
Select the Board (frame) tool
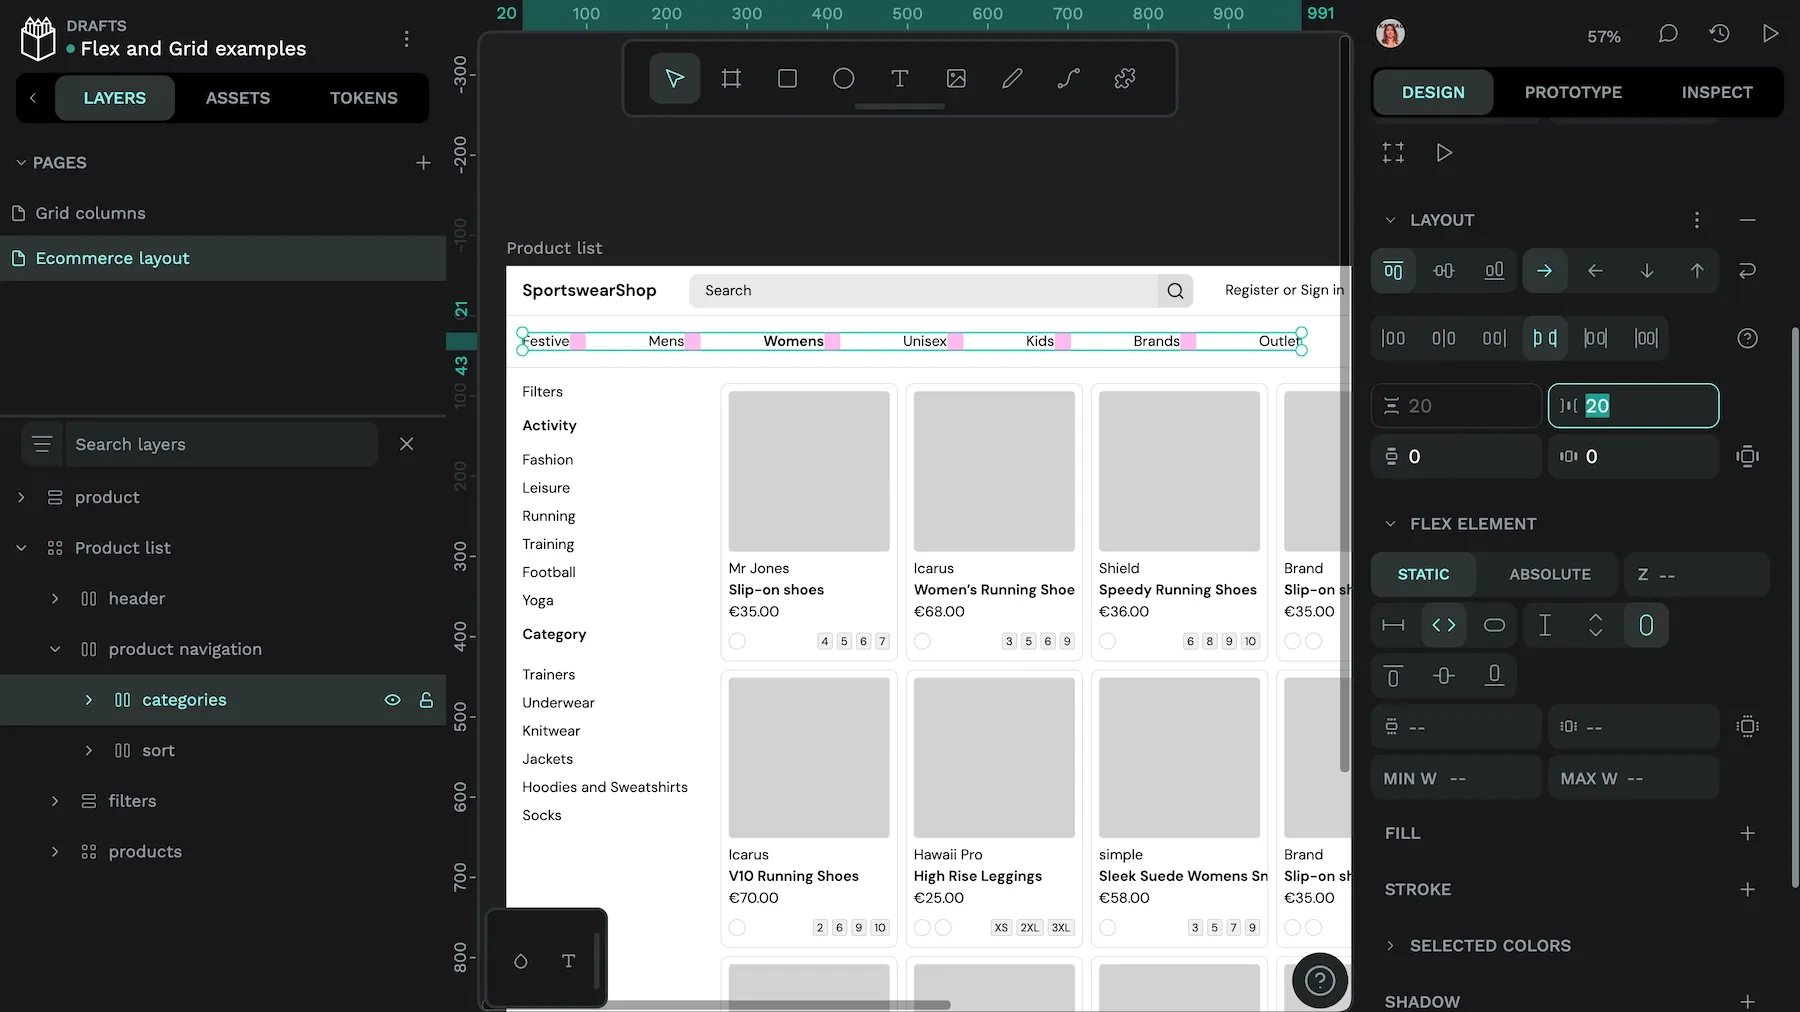click(731, 78)
